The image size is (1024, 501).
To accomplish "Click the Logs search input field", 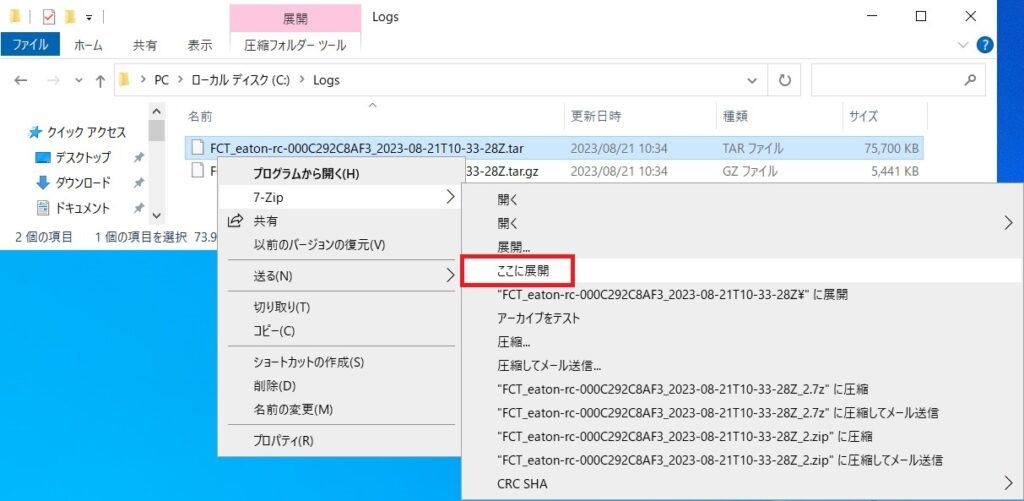I will (885, 80).
